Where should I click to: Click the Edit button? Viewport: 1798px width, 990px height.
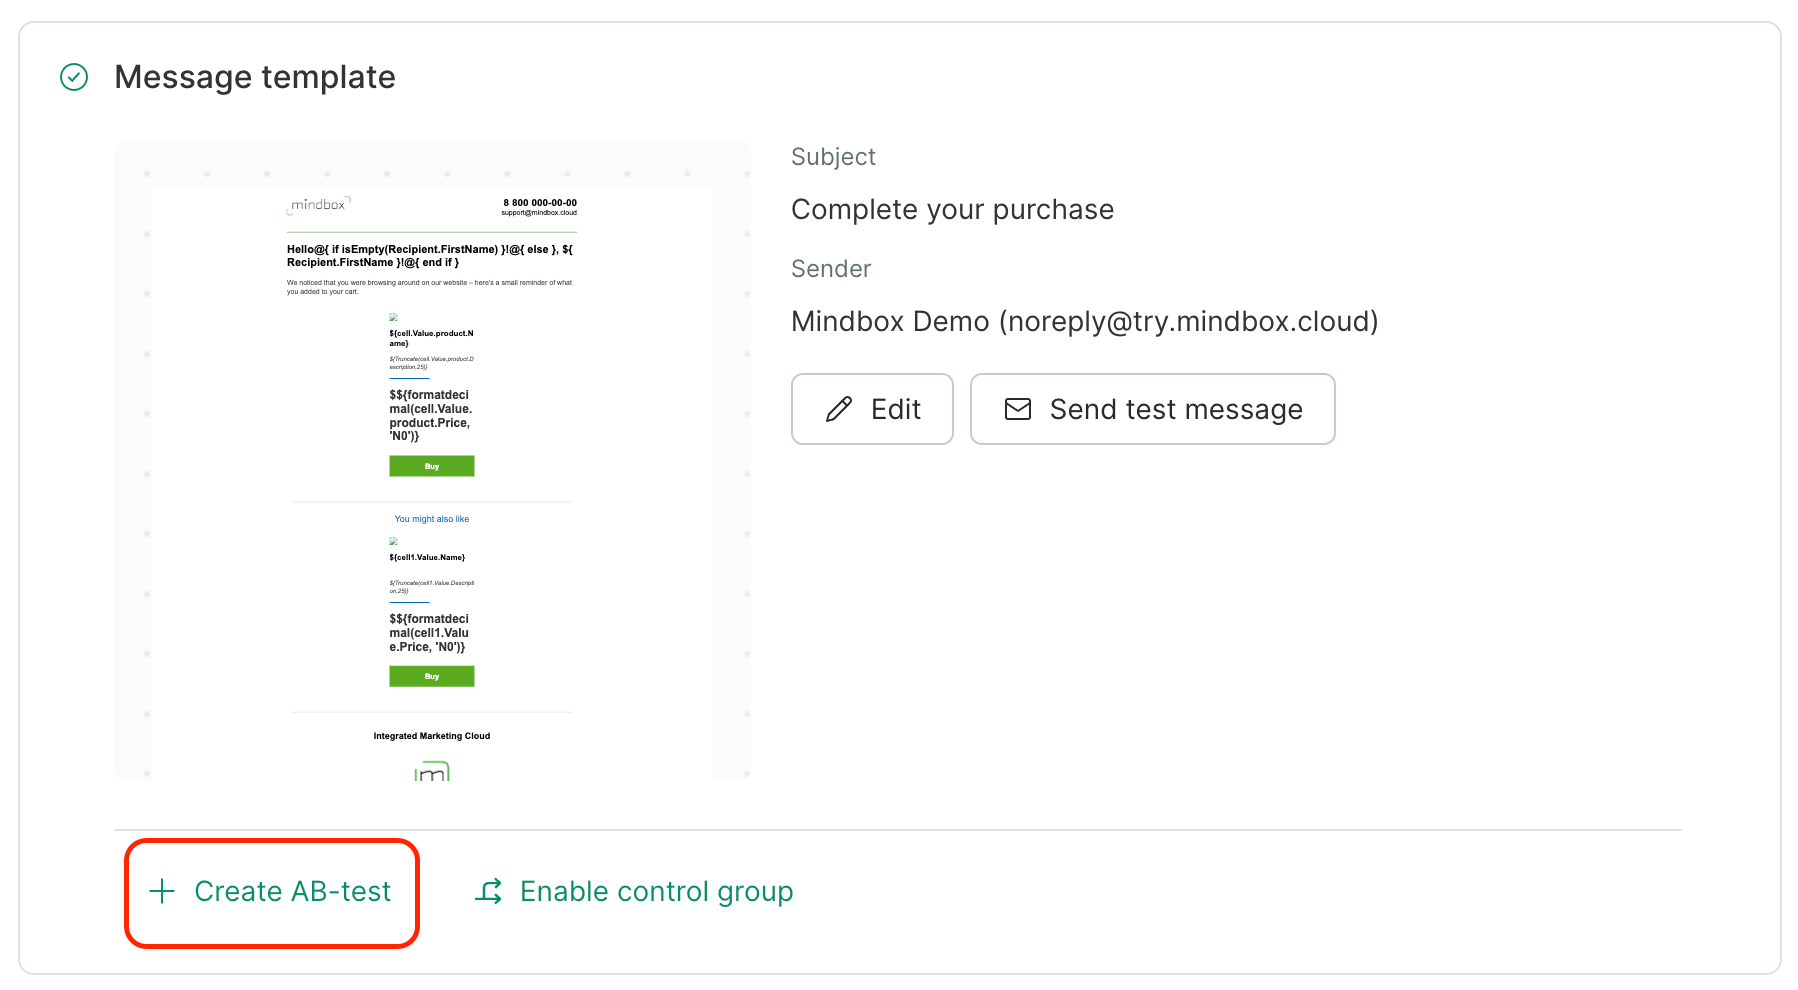[872, 409]
